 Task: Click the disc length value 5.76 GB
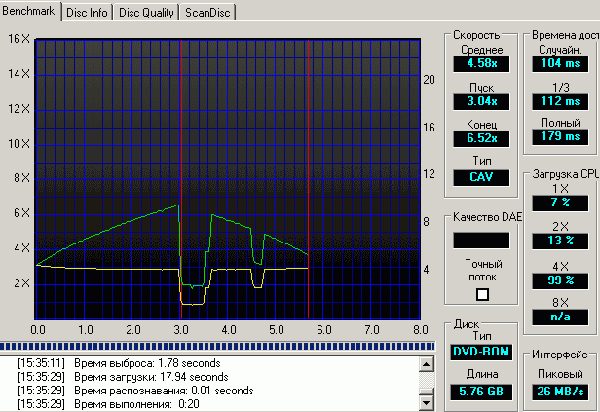(481, 392)
